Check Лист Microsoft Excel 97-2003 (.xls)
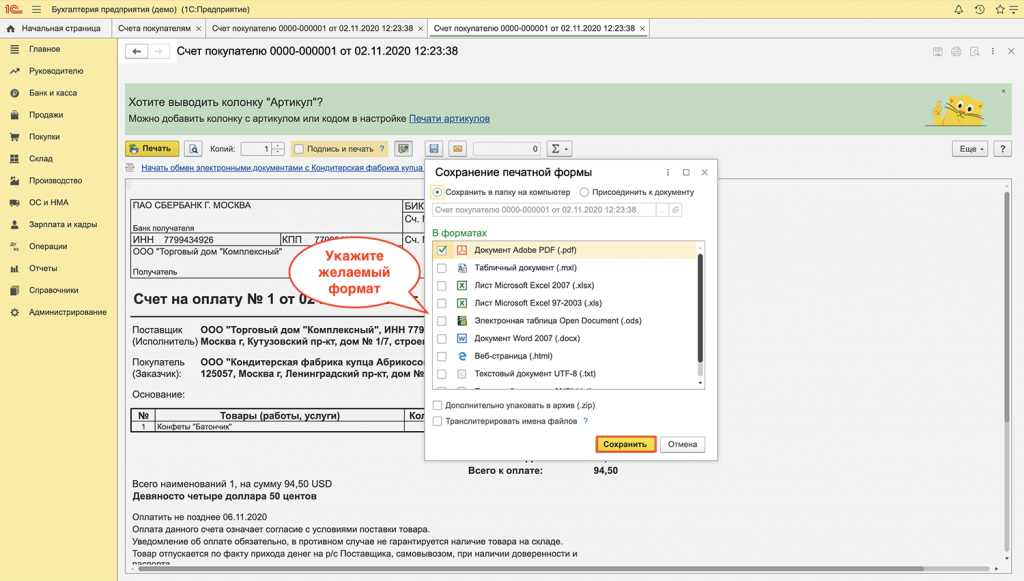 [x=442, y=303]
